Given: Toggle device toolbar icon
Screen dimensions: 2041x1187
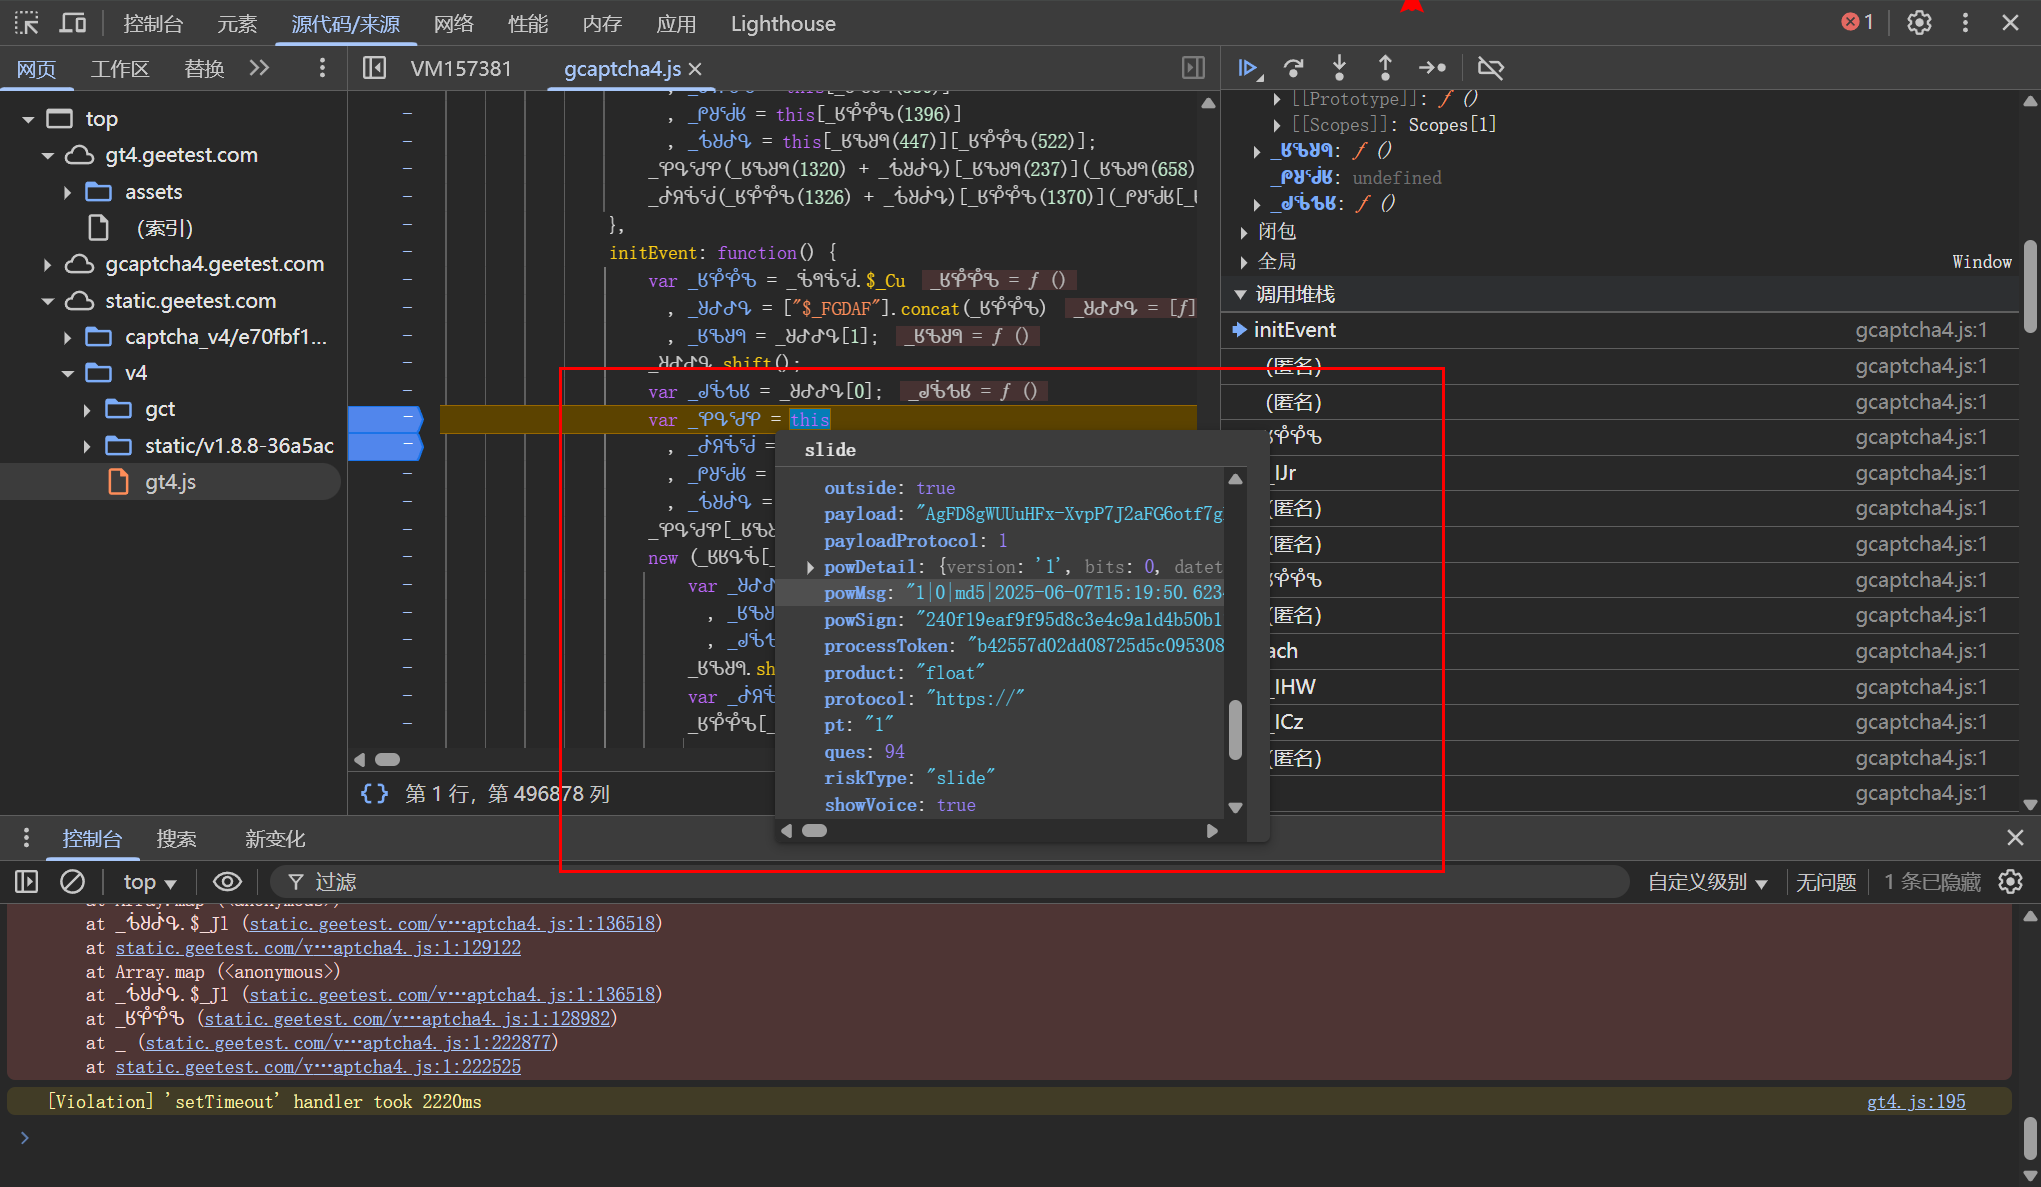Looking at the screenshot, I should pyautogui.click(x=73, y=23).
